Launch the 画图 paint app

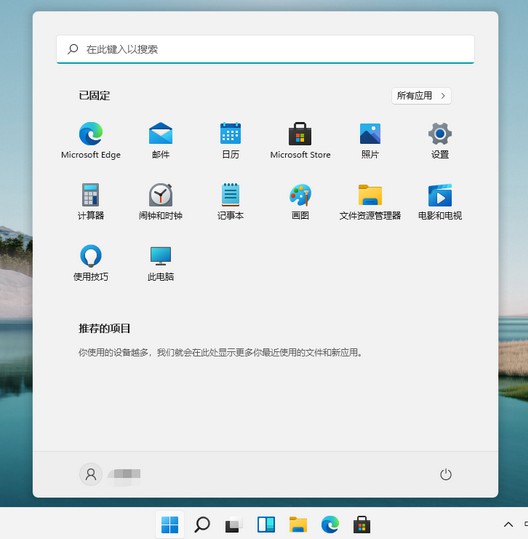click(x=300, y=201)
